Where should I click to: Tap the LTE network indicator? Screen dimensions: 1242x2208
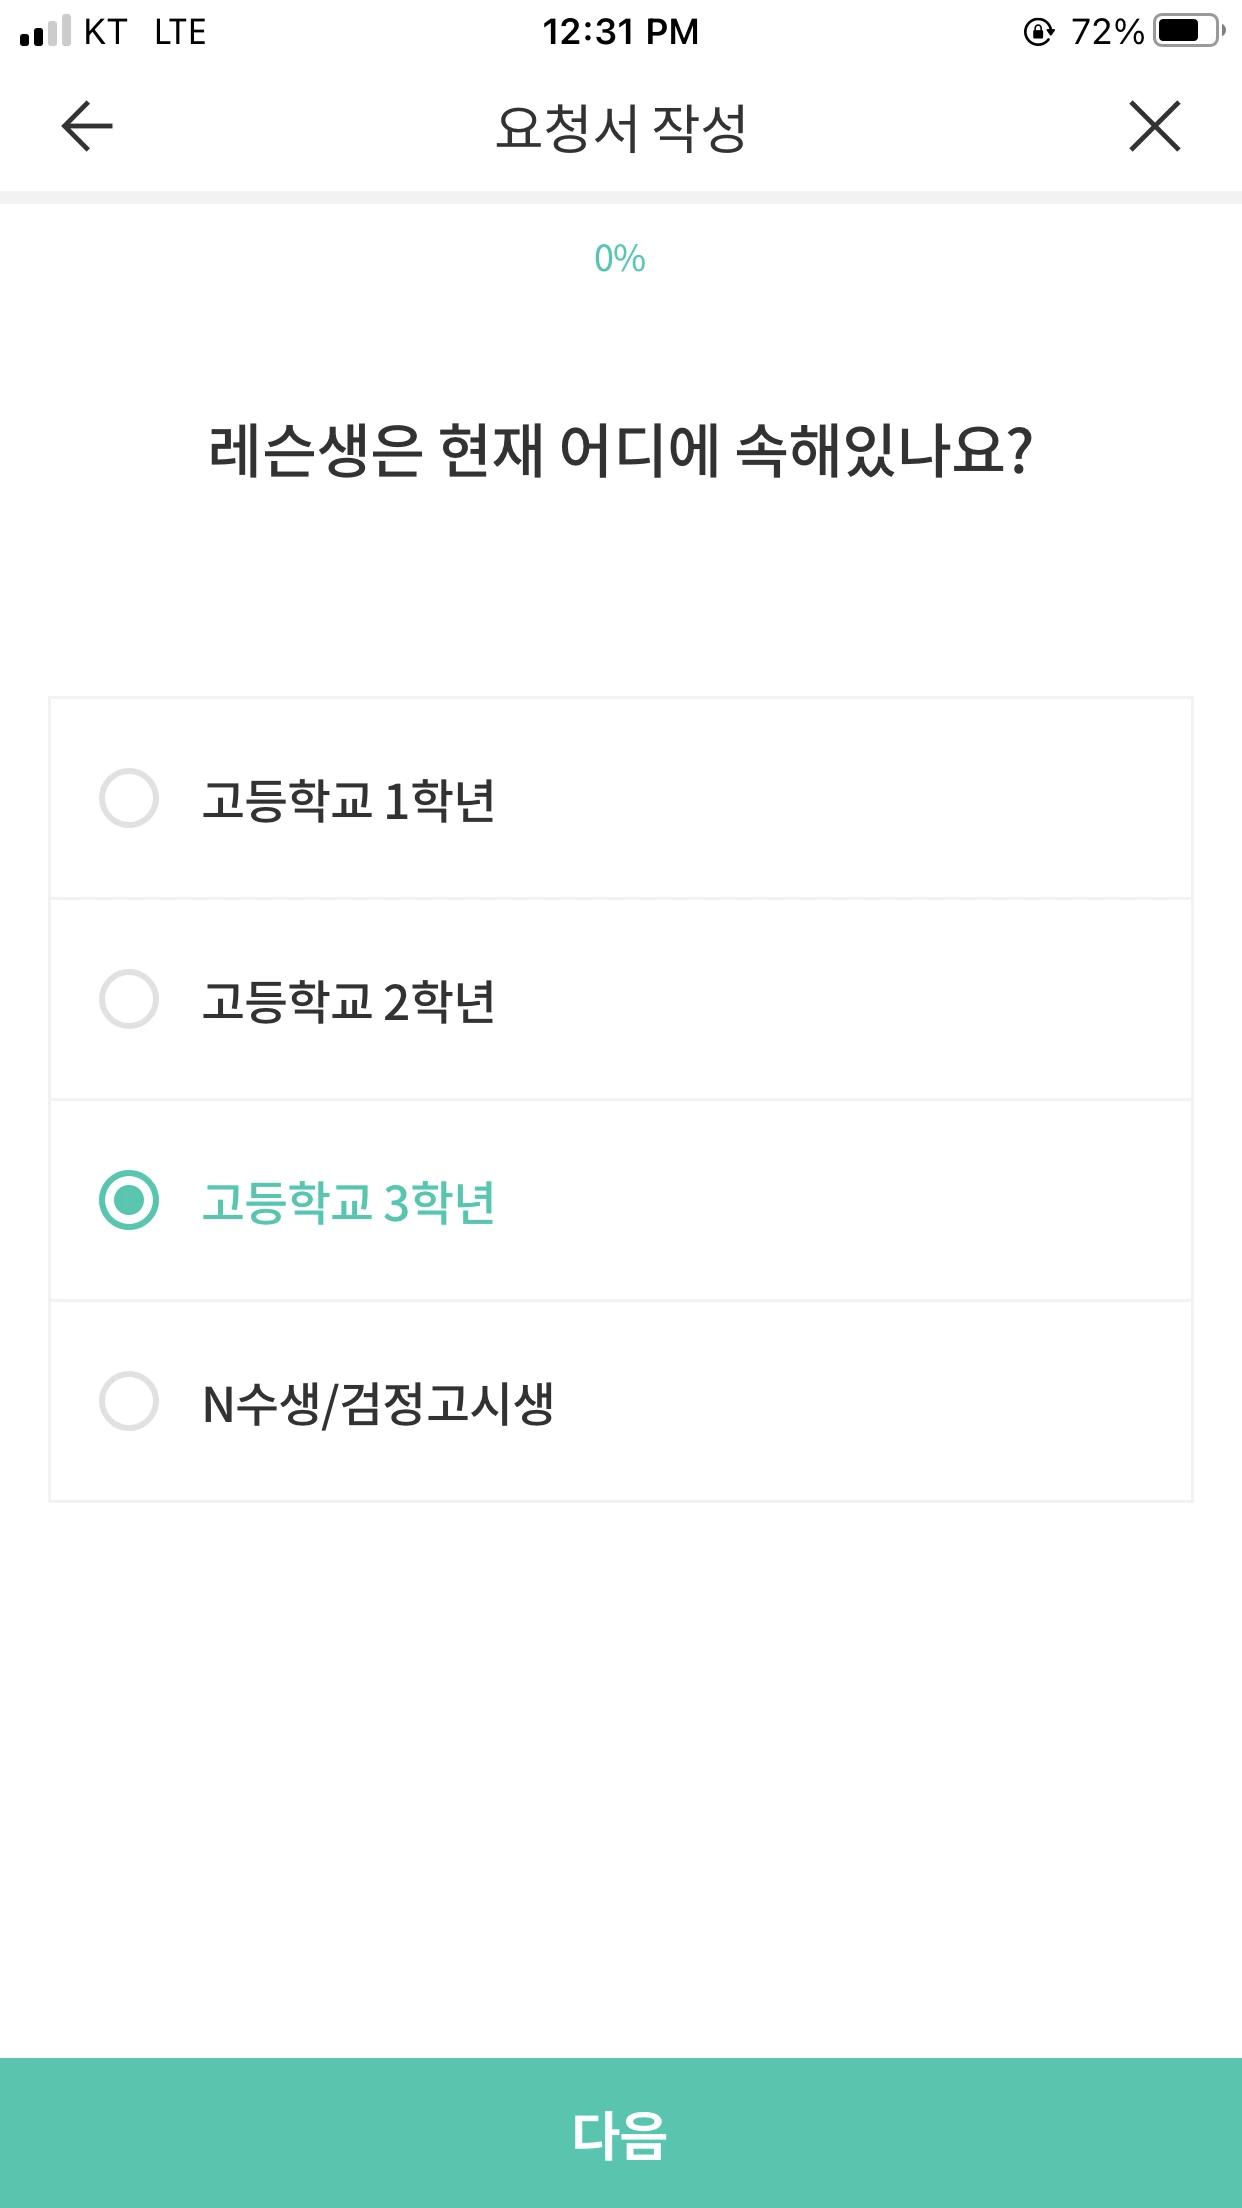click(180, 32)
